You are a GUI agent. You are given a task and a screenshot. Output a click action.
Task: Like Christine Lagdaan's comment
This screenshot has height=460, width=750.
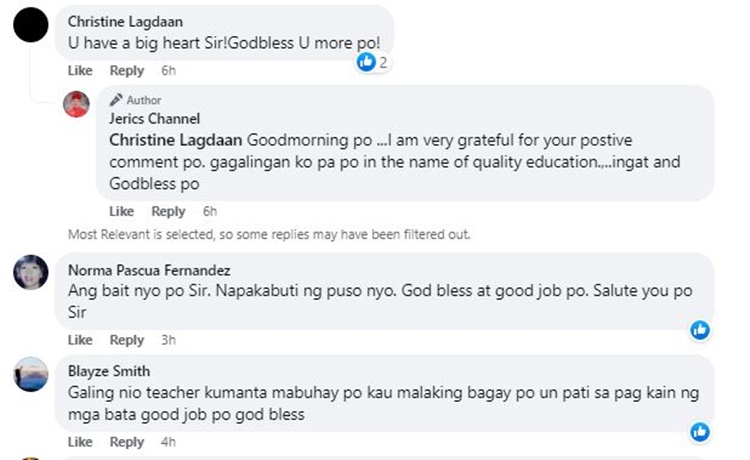point(80,71)
